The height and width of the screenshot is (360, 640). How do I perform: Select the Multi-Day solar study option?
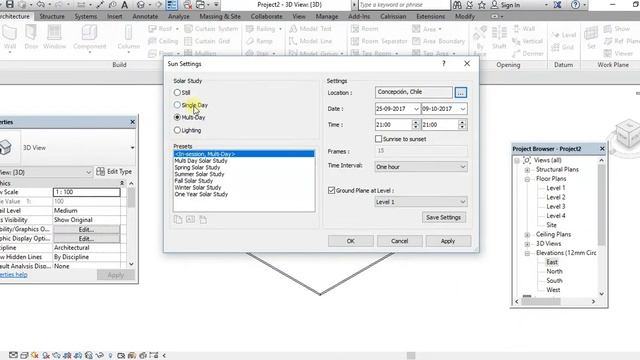click(x=177, y=117)
